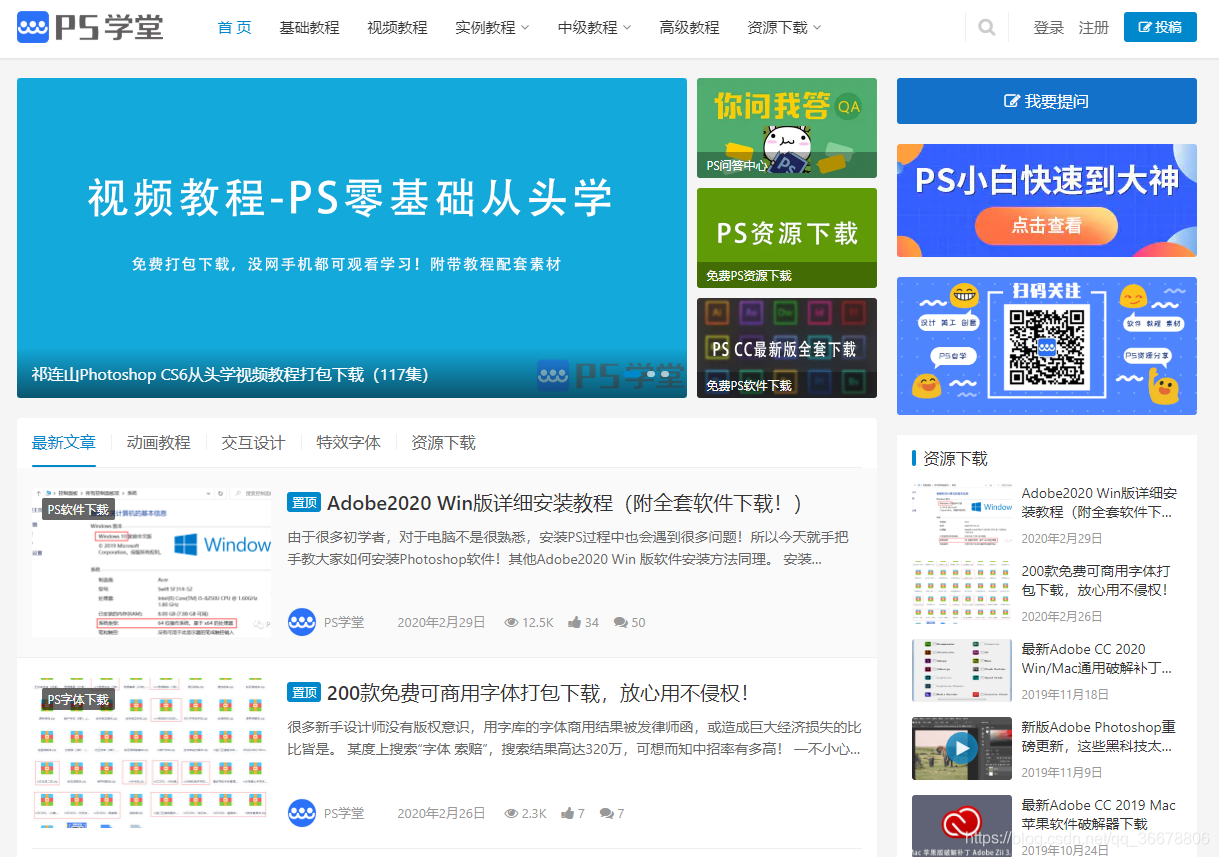
Task: Click the PS学堂 site logo
Action: (90, 27)
